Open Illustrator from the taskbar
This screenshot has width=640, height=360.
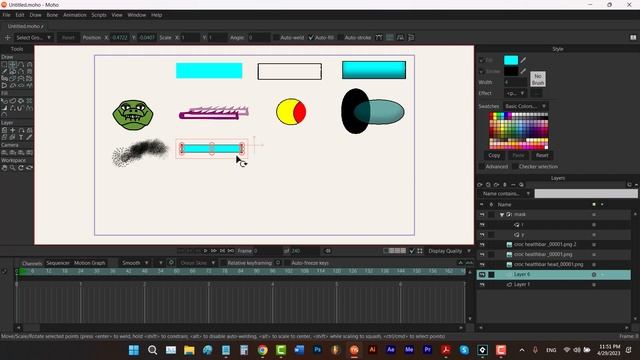click(x=372, y=350)
